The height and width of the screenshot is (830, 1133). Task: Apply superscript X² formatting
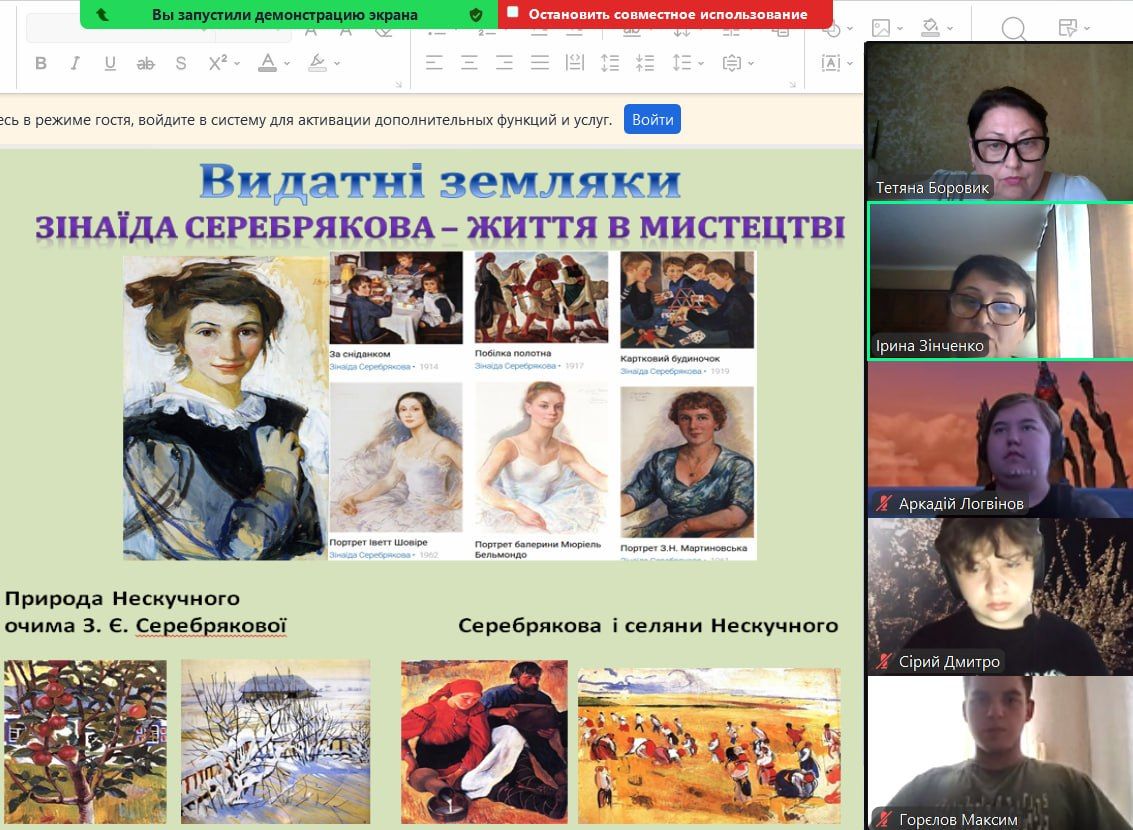(x=217, y=63)
